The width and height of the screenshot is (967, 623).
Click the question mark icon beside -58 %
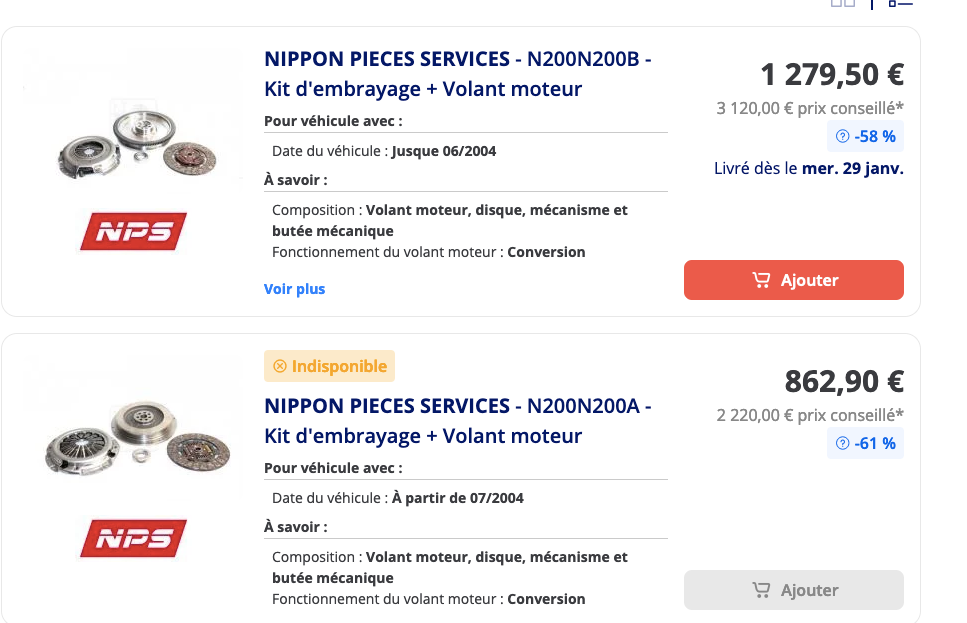tap(842, 136)
